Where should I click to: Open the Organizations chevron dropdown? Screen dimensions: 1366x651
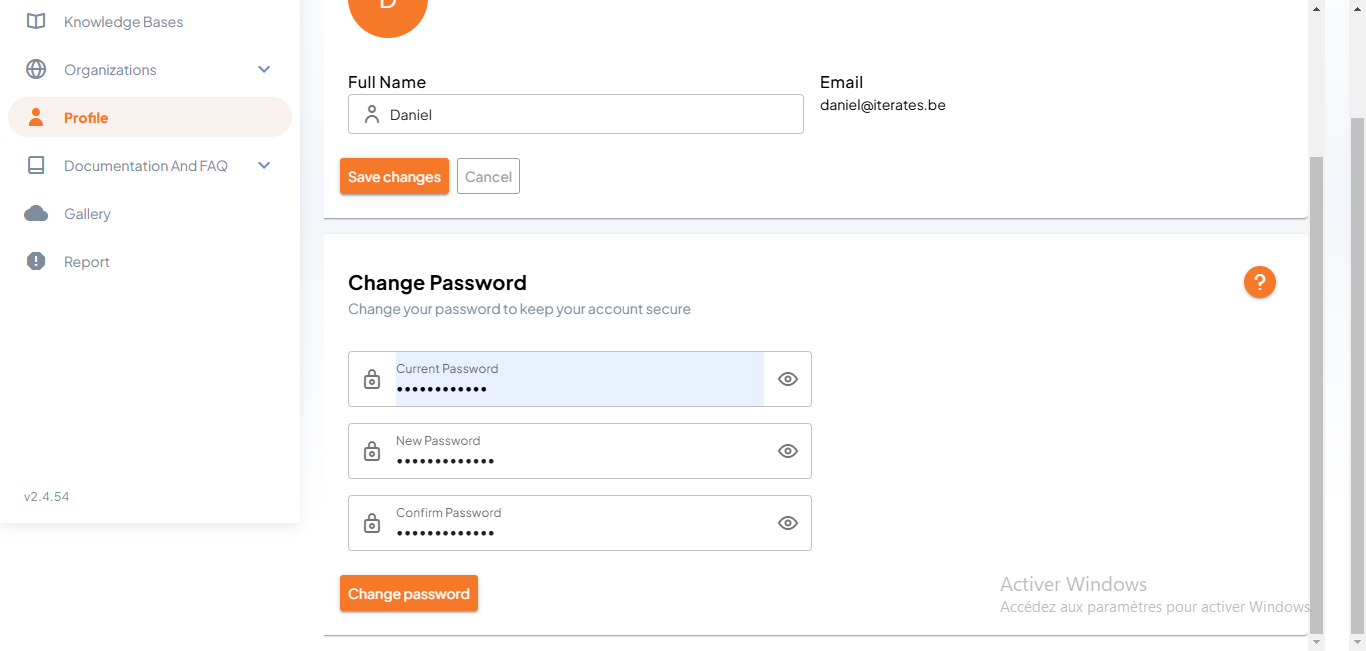(x=263, y=69)
